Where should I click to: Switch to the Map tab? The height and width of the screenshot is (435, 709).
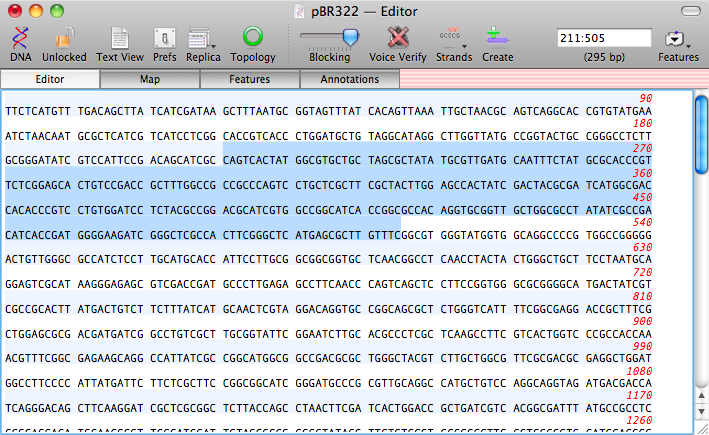pyautogui.click(x=150, y=78)
